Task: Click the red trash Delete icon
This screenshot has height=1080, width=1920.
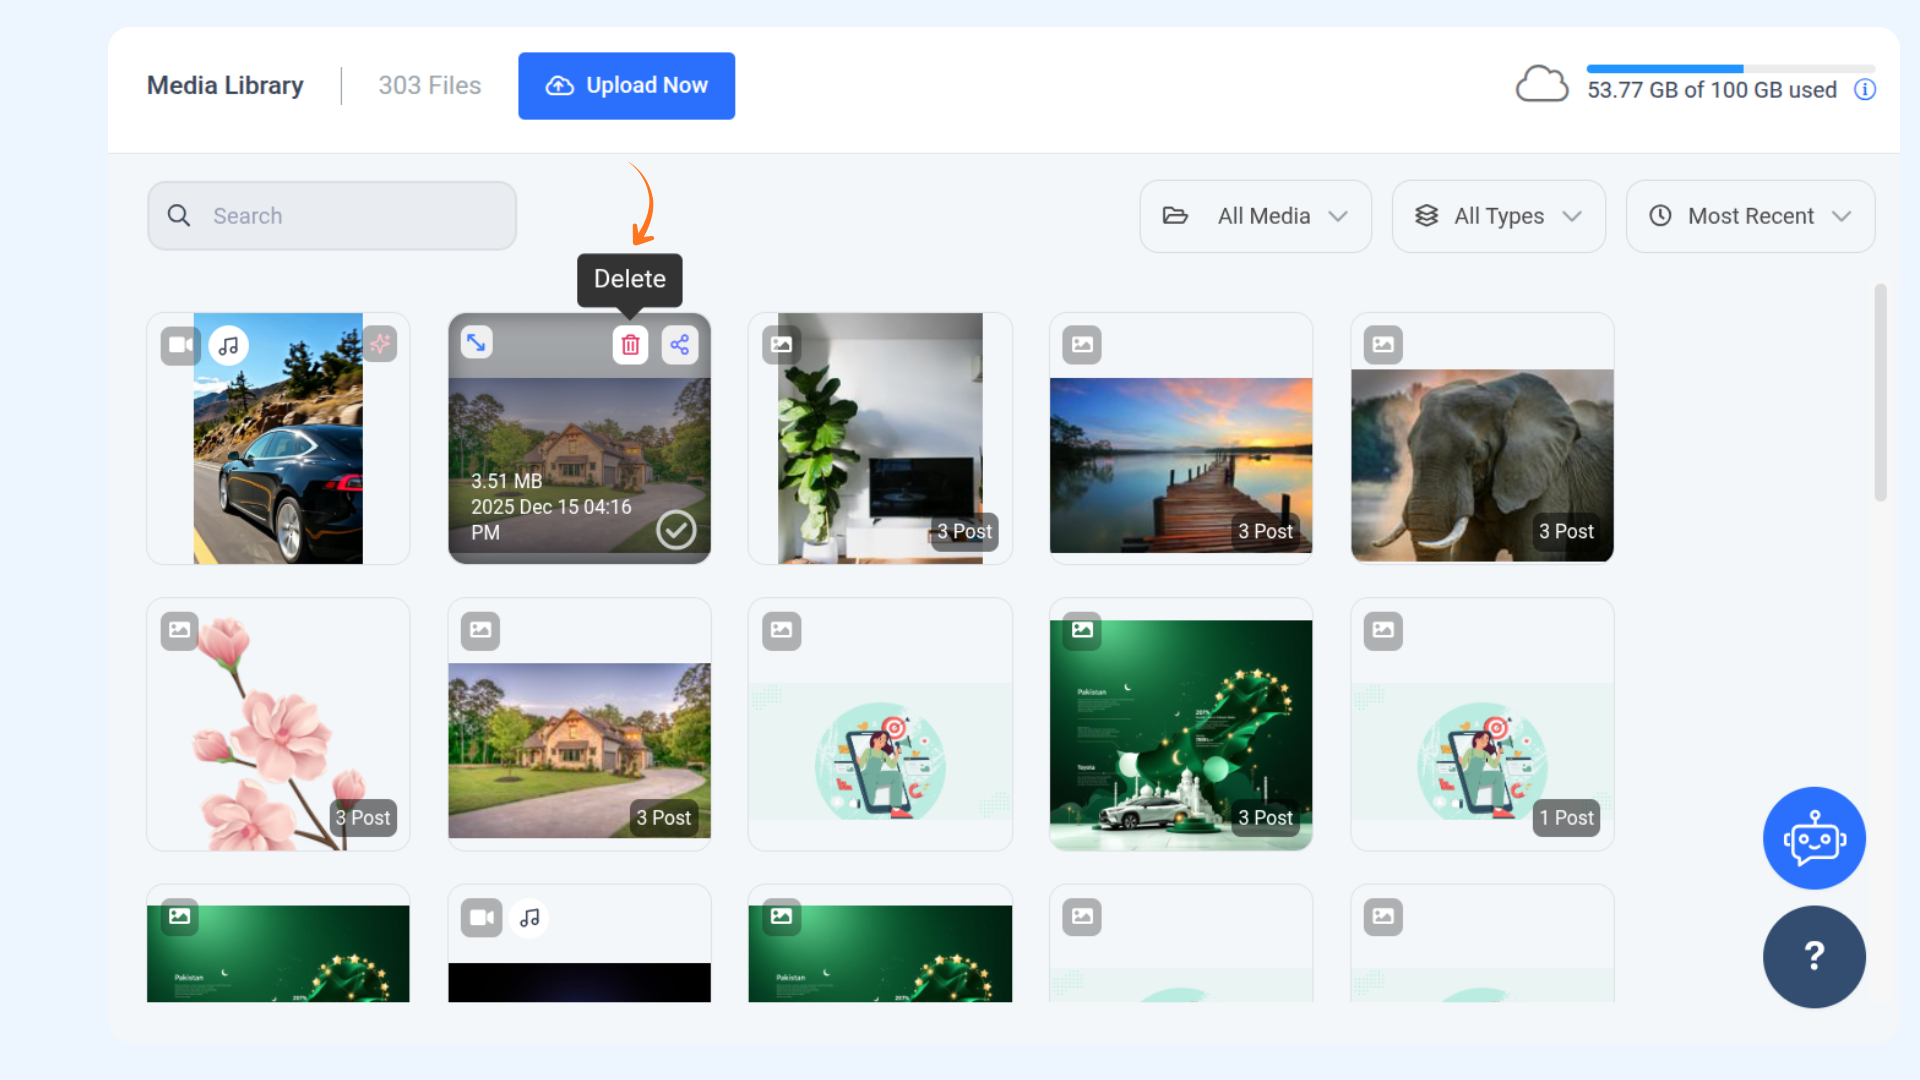Action: click(630, 345)
